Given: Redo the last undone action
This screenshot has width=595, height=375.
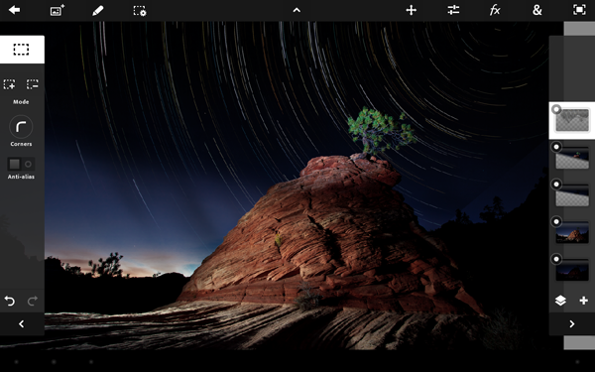Looking at the screenshot, I should click(x=33, y=301).
